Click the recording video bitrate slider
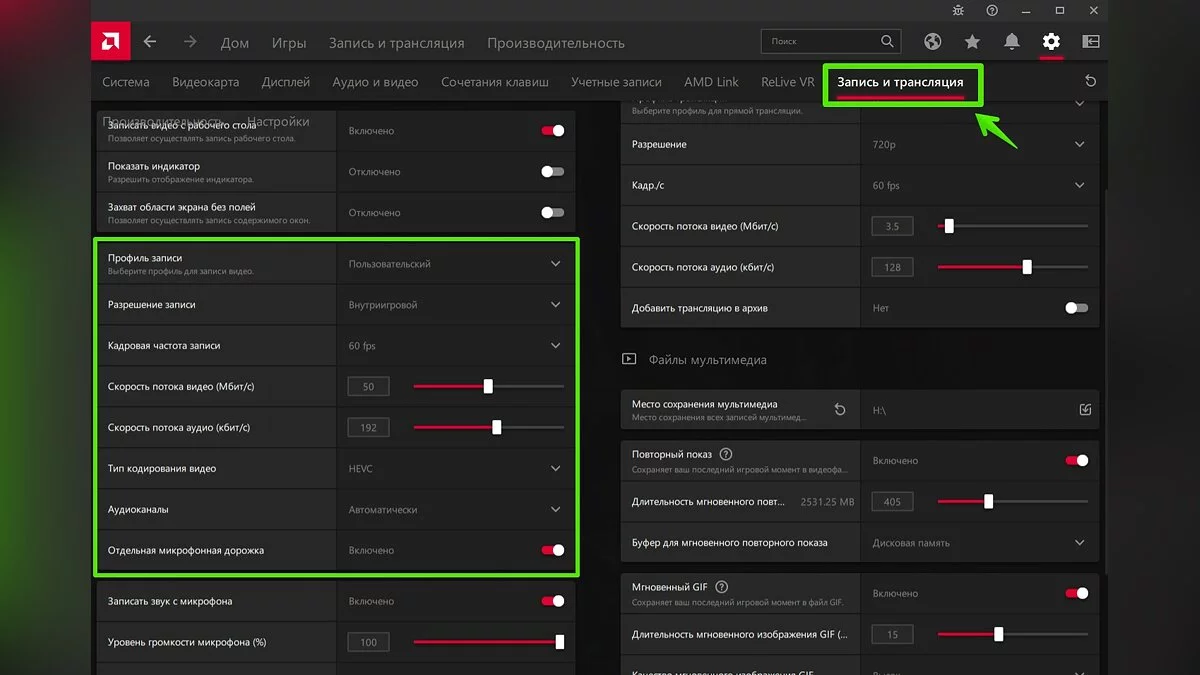Image resolution: width=1200 pixels, height=675 pixels. pyautogui.click(x=488, y=387)
